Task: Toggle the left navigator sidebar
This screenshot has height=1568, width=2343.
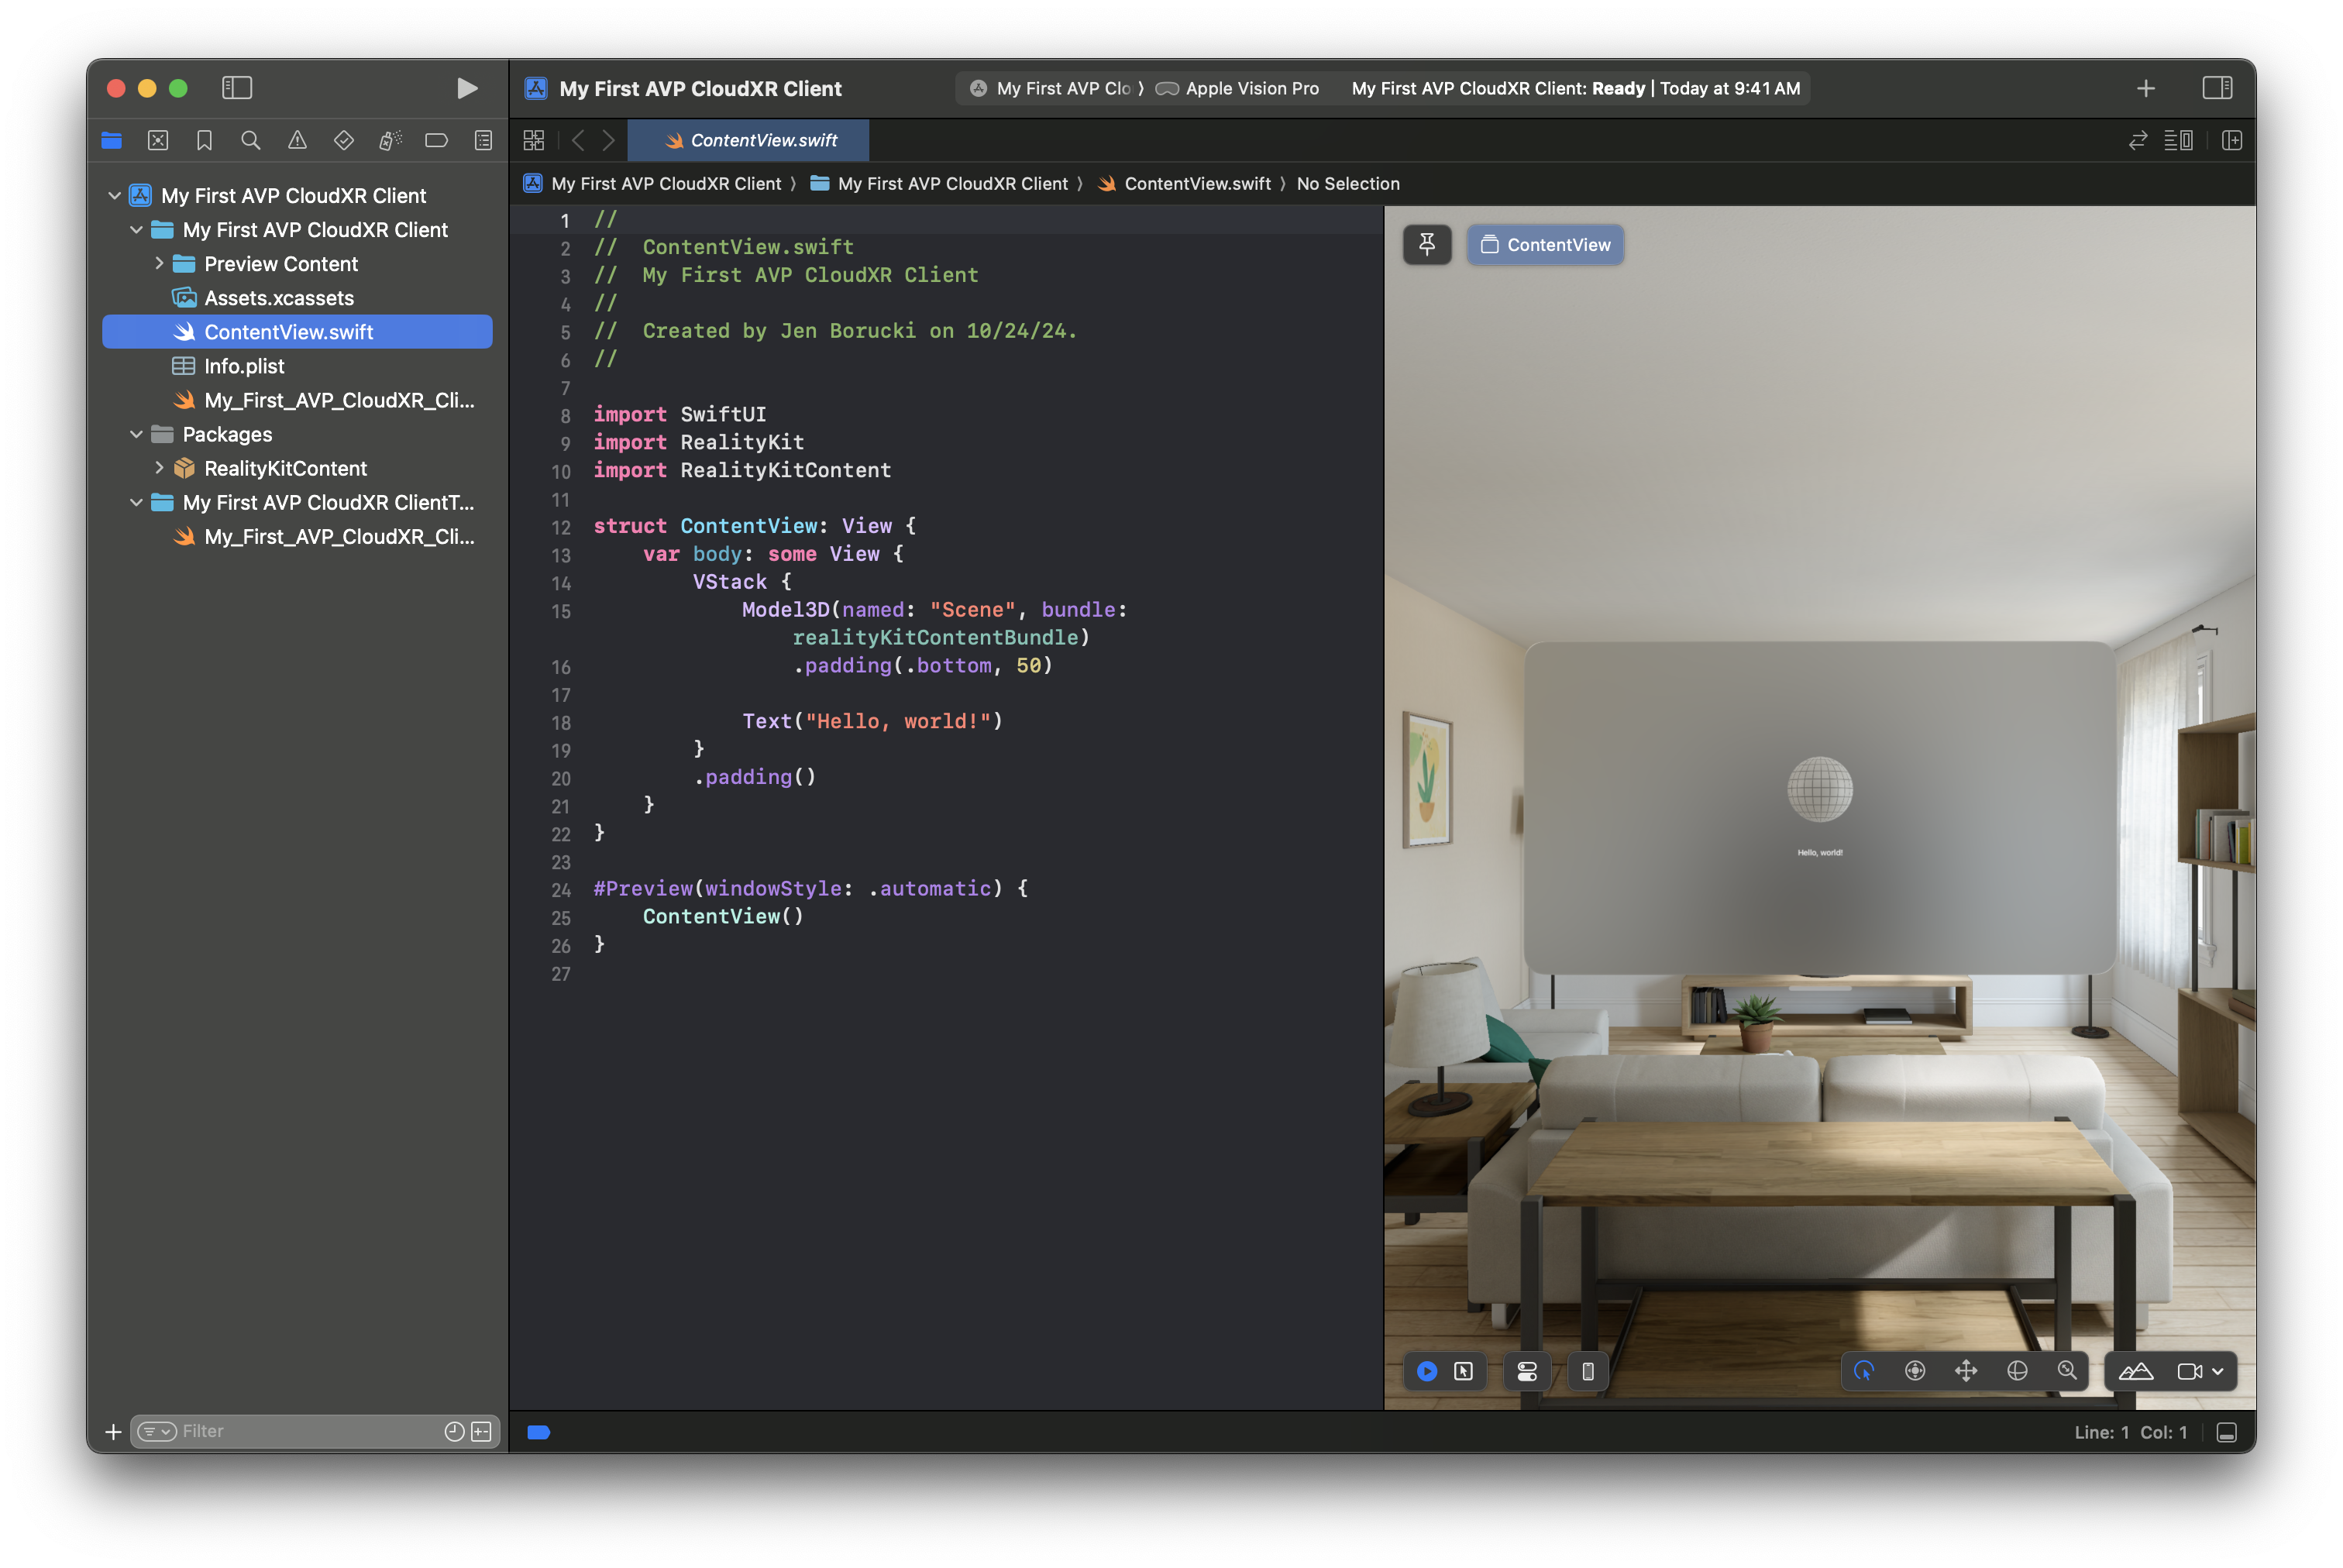Action: pos(237,88)
